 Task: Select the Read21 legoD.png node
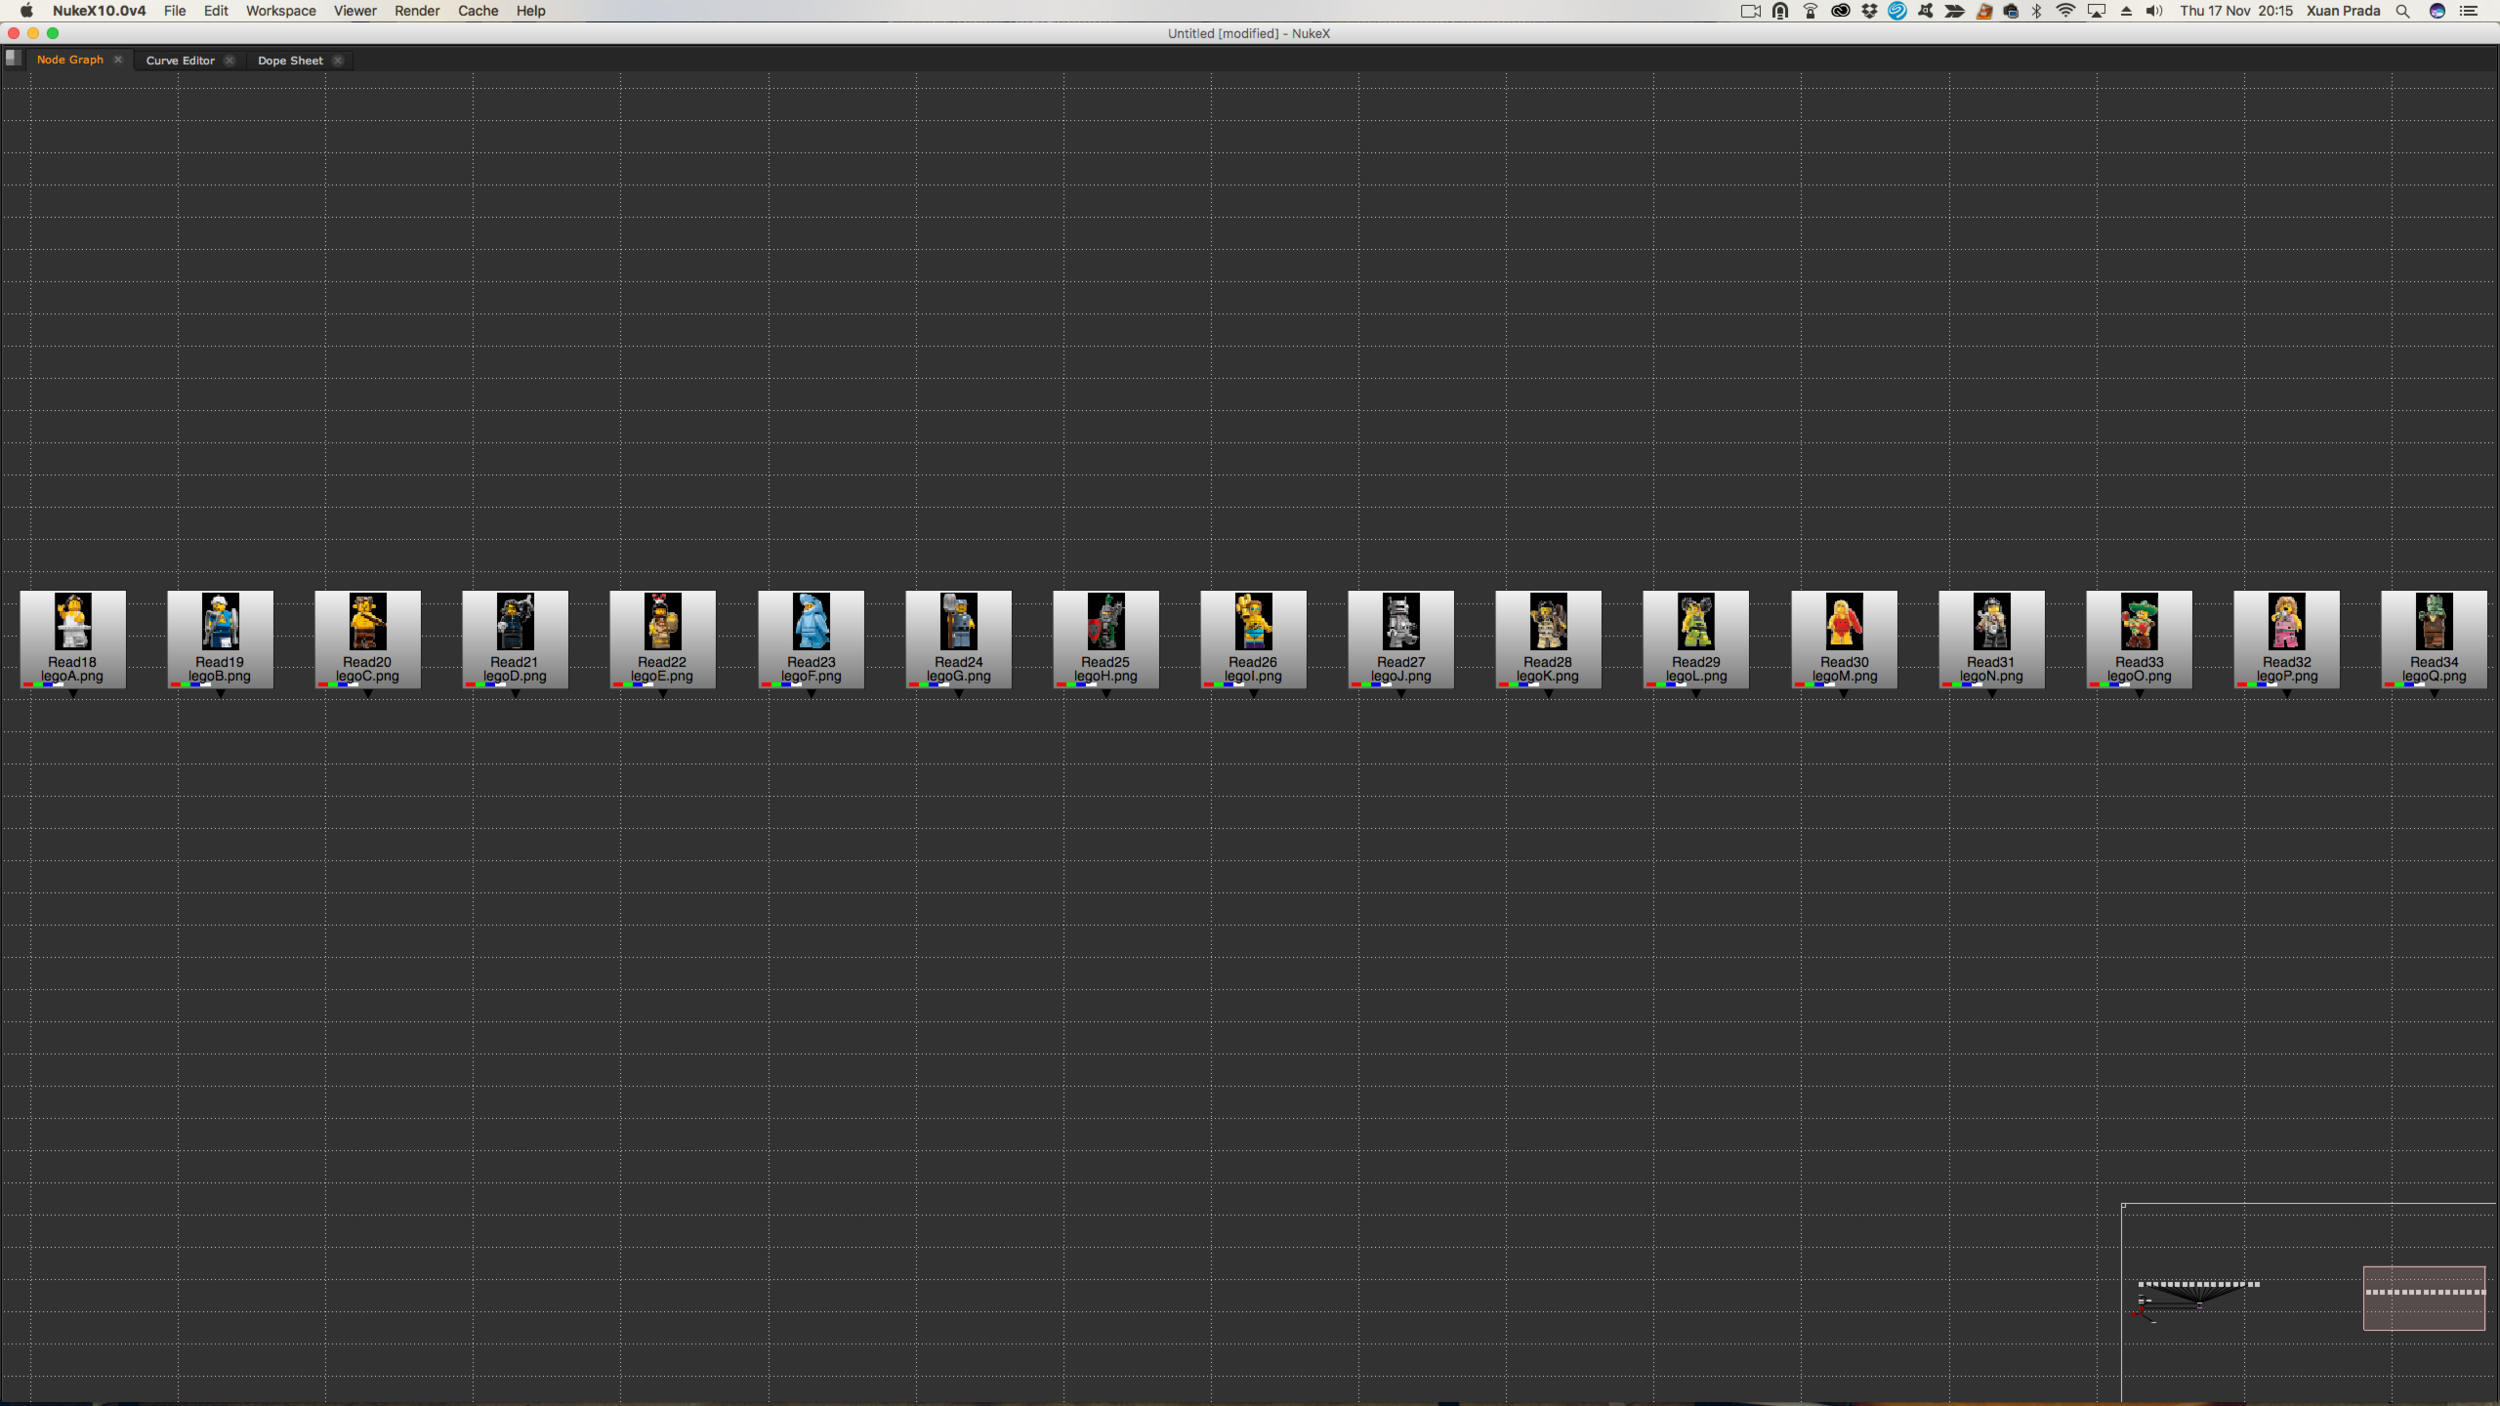pos(515,639)
